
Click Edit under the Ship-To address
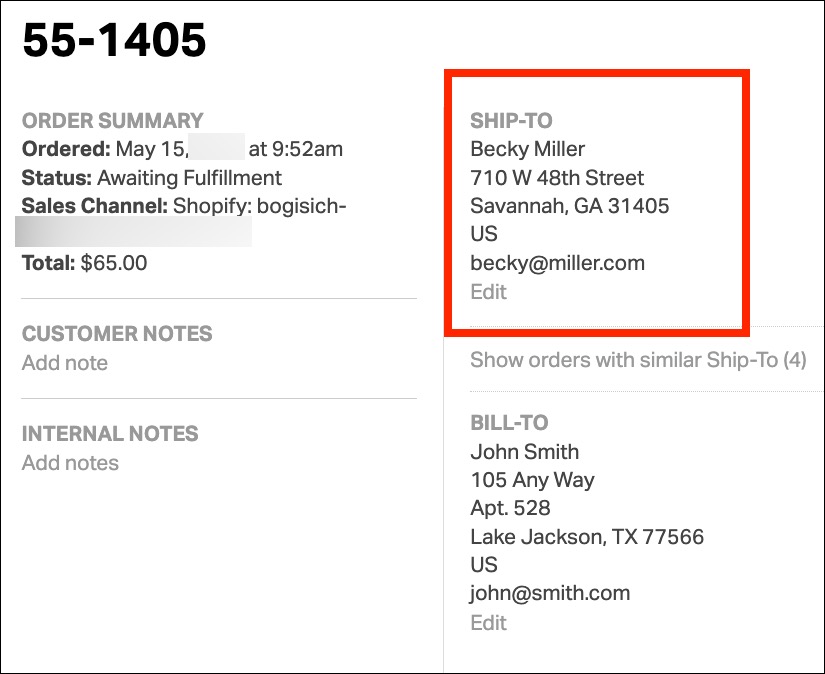(488, 292)
